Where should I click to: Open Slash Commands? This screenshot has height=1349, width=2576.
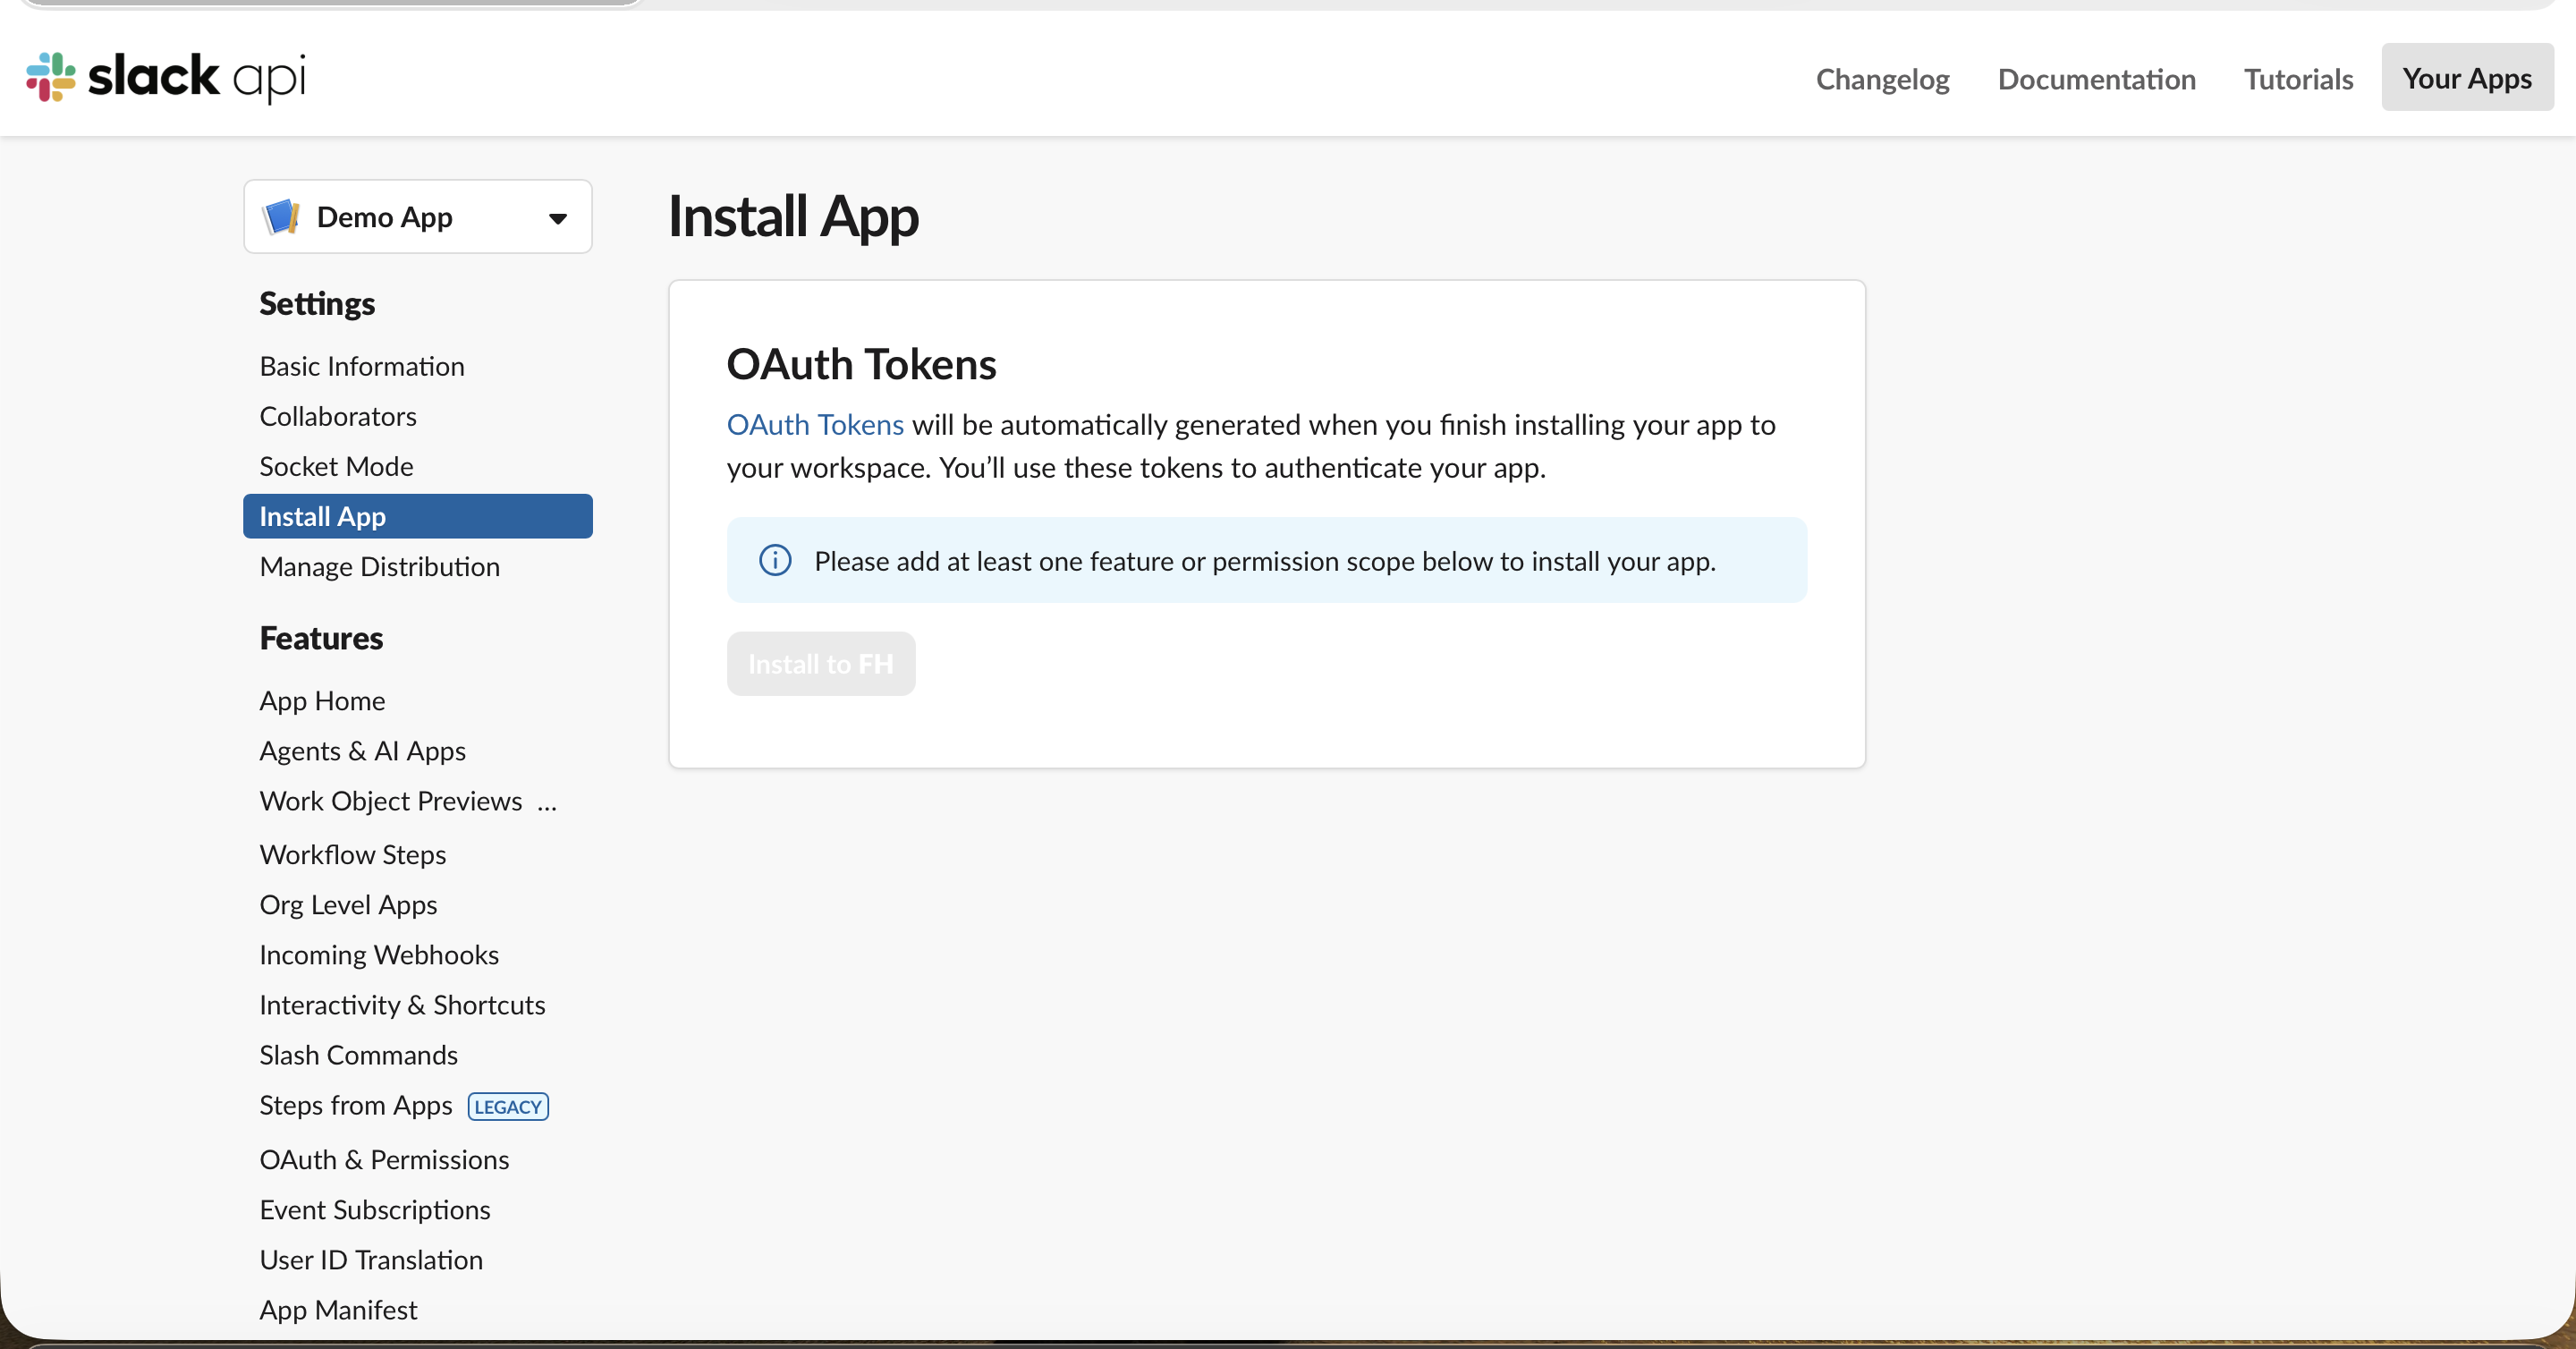pos(359,1054)
